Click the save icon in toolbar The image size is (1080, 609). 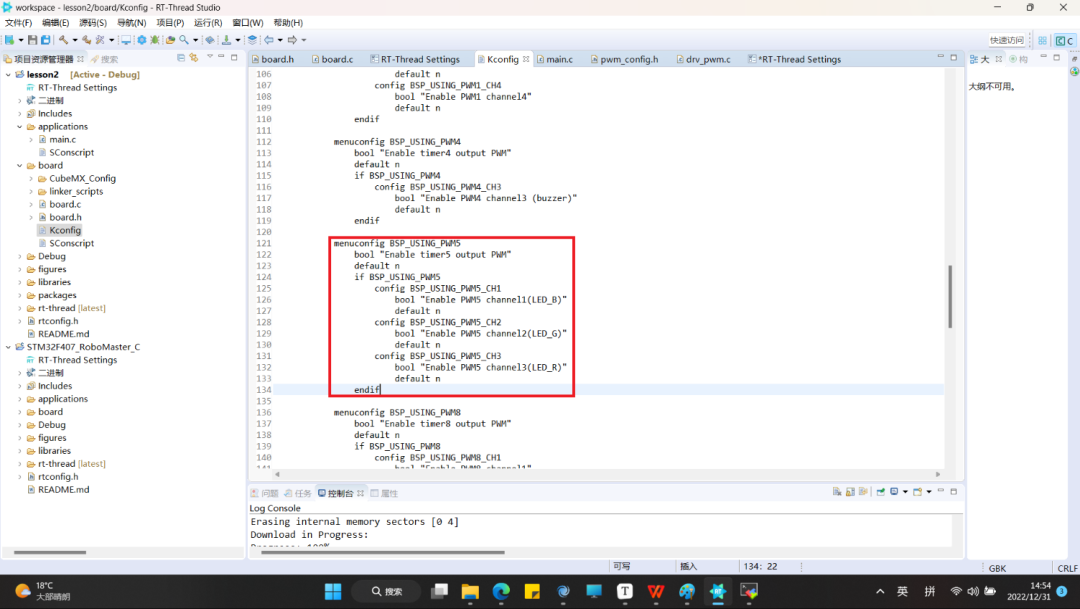click(x=32, y=40)
